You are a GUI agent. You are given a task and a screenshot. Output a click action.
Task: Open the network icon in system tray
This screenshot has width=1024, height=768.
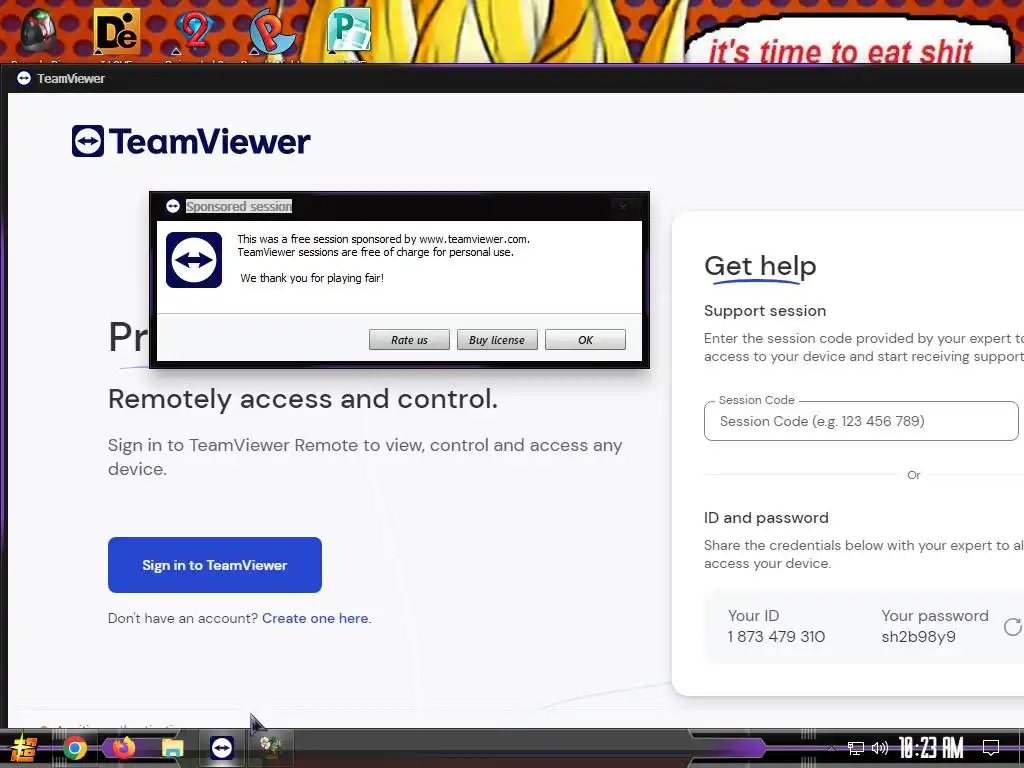click(856, 748)
